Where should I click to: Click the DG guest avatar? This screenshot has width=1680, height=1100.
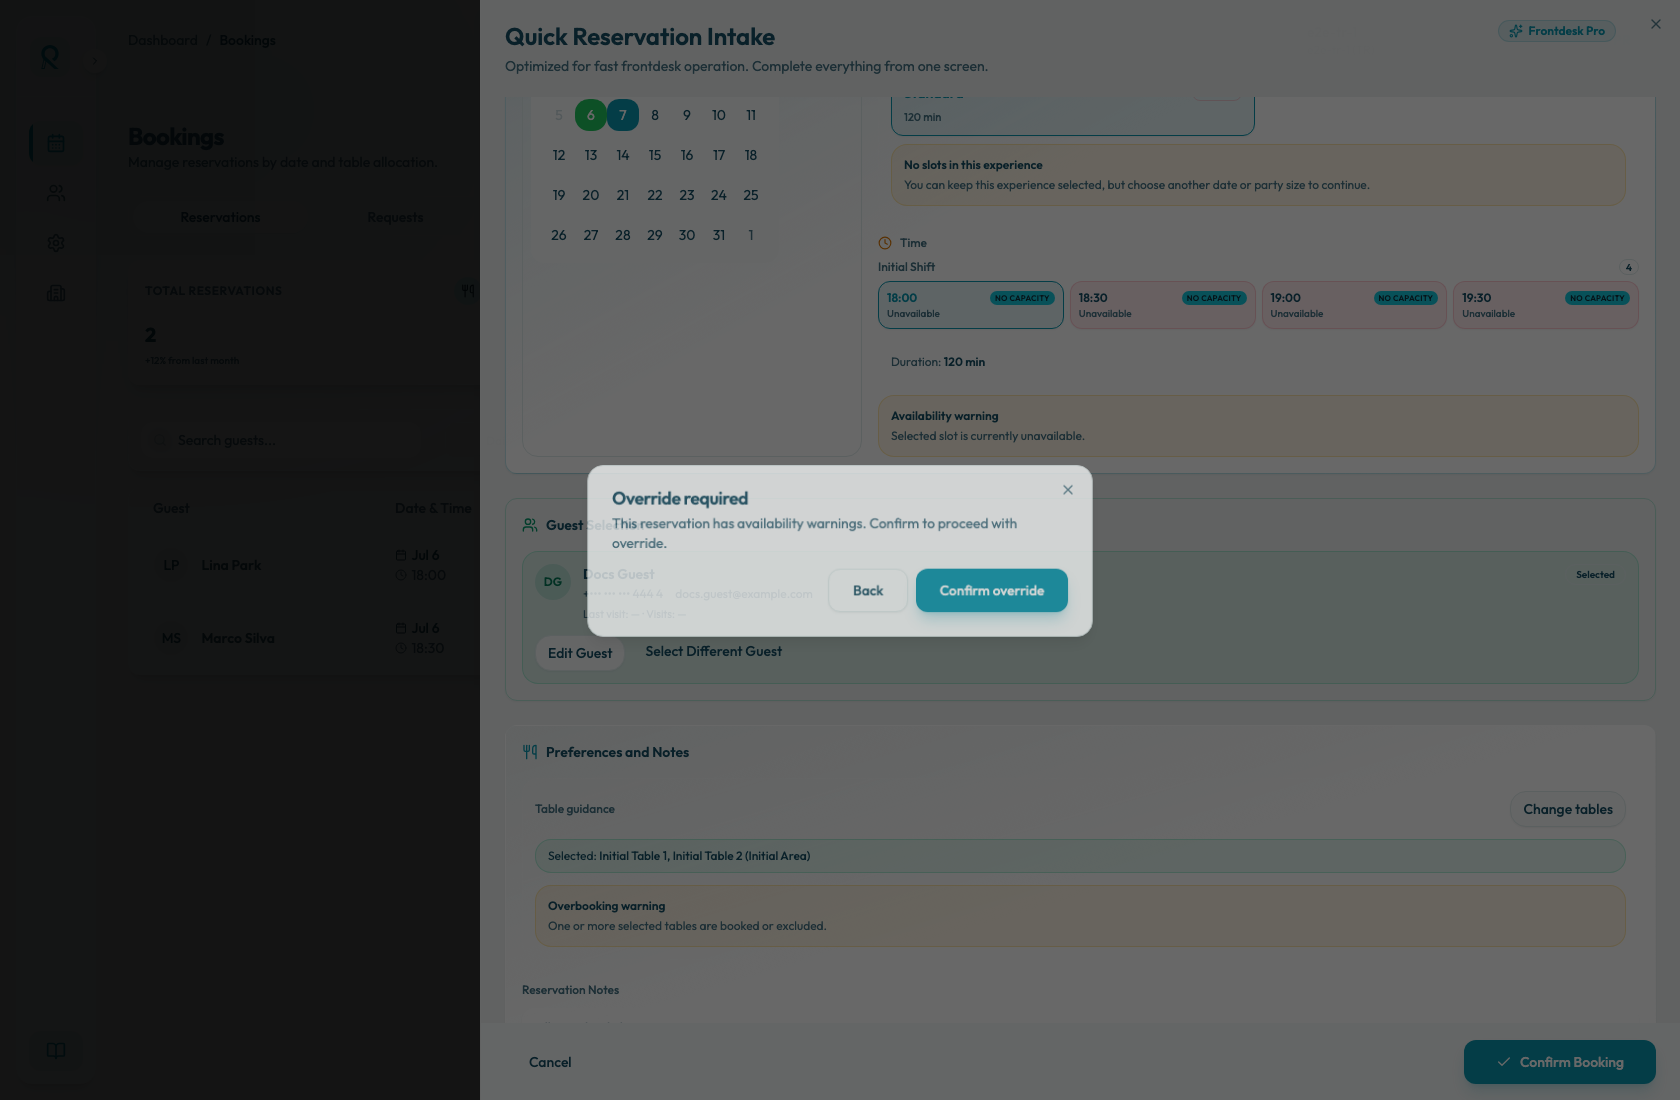click(x=553, y=582)
